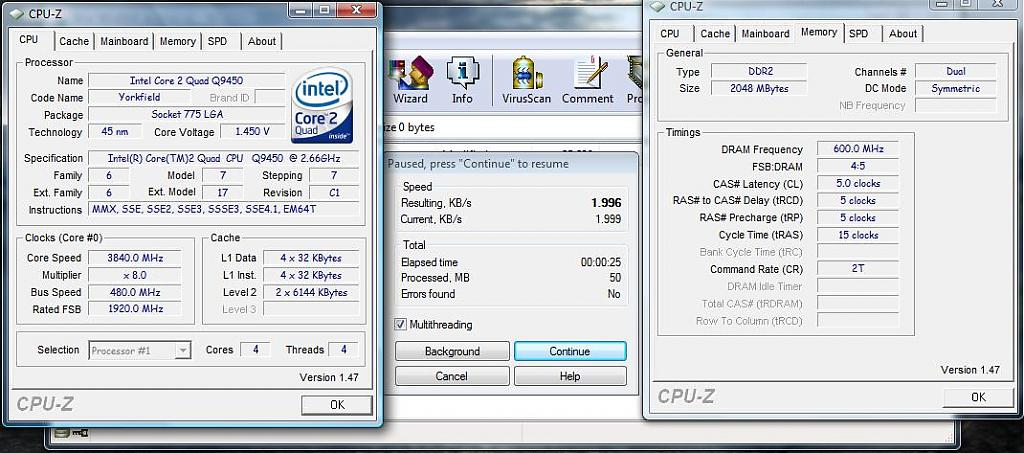Open SPD tab in right CPU-Z window

(859, 34)
